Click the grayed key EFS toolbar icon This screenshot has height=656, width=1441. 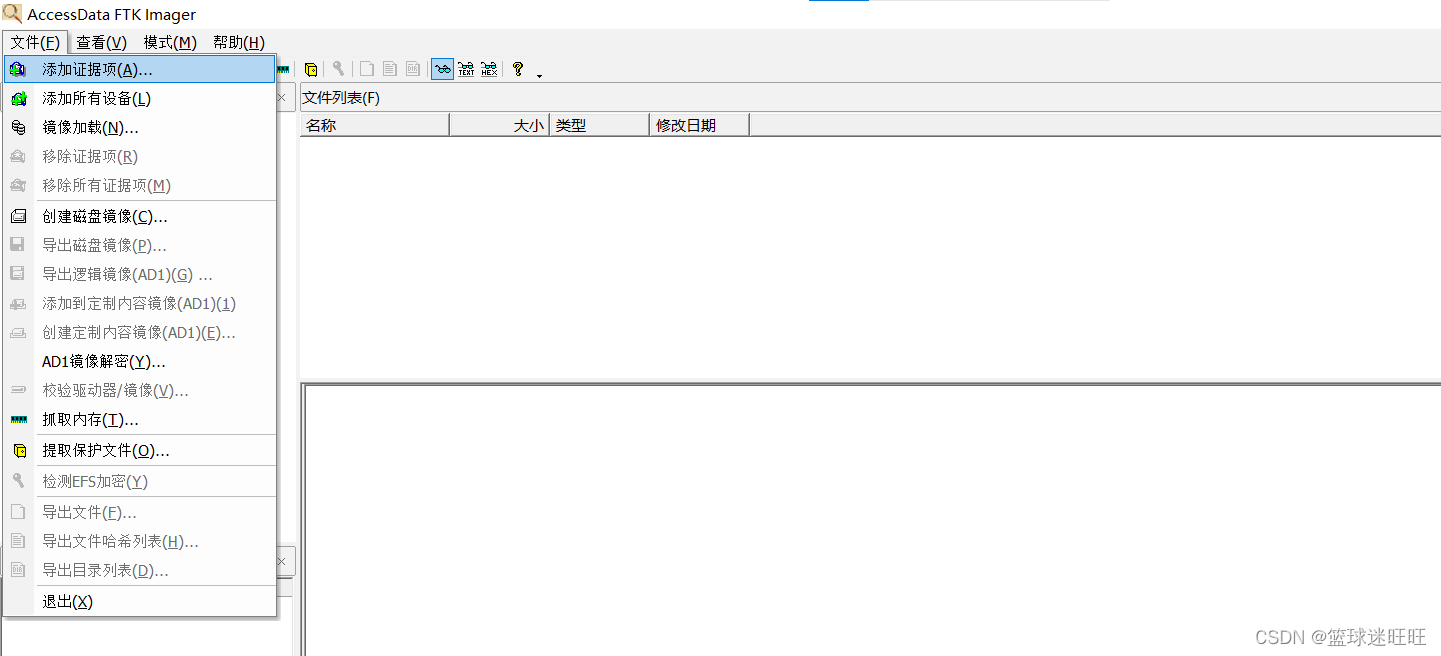(x=338, y=69)
